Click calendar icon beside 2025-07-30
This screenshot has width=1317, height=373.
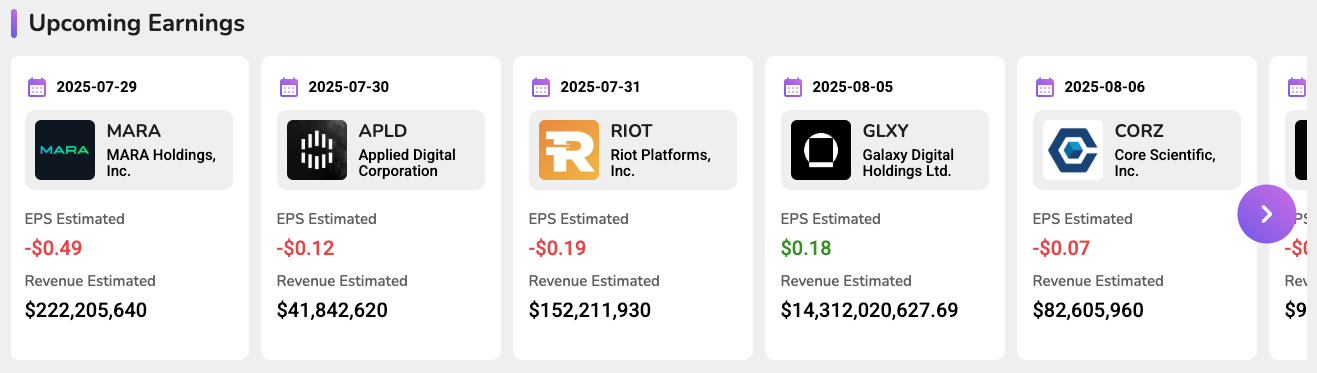pyautogui.click(x=289, y=87)
